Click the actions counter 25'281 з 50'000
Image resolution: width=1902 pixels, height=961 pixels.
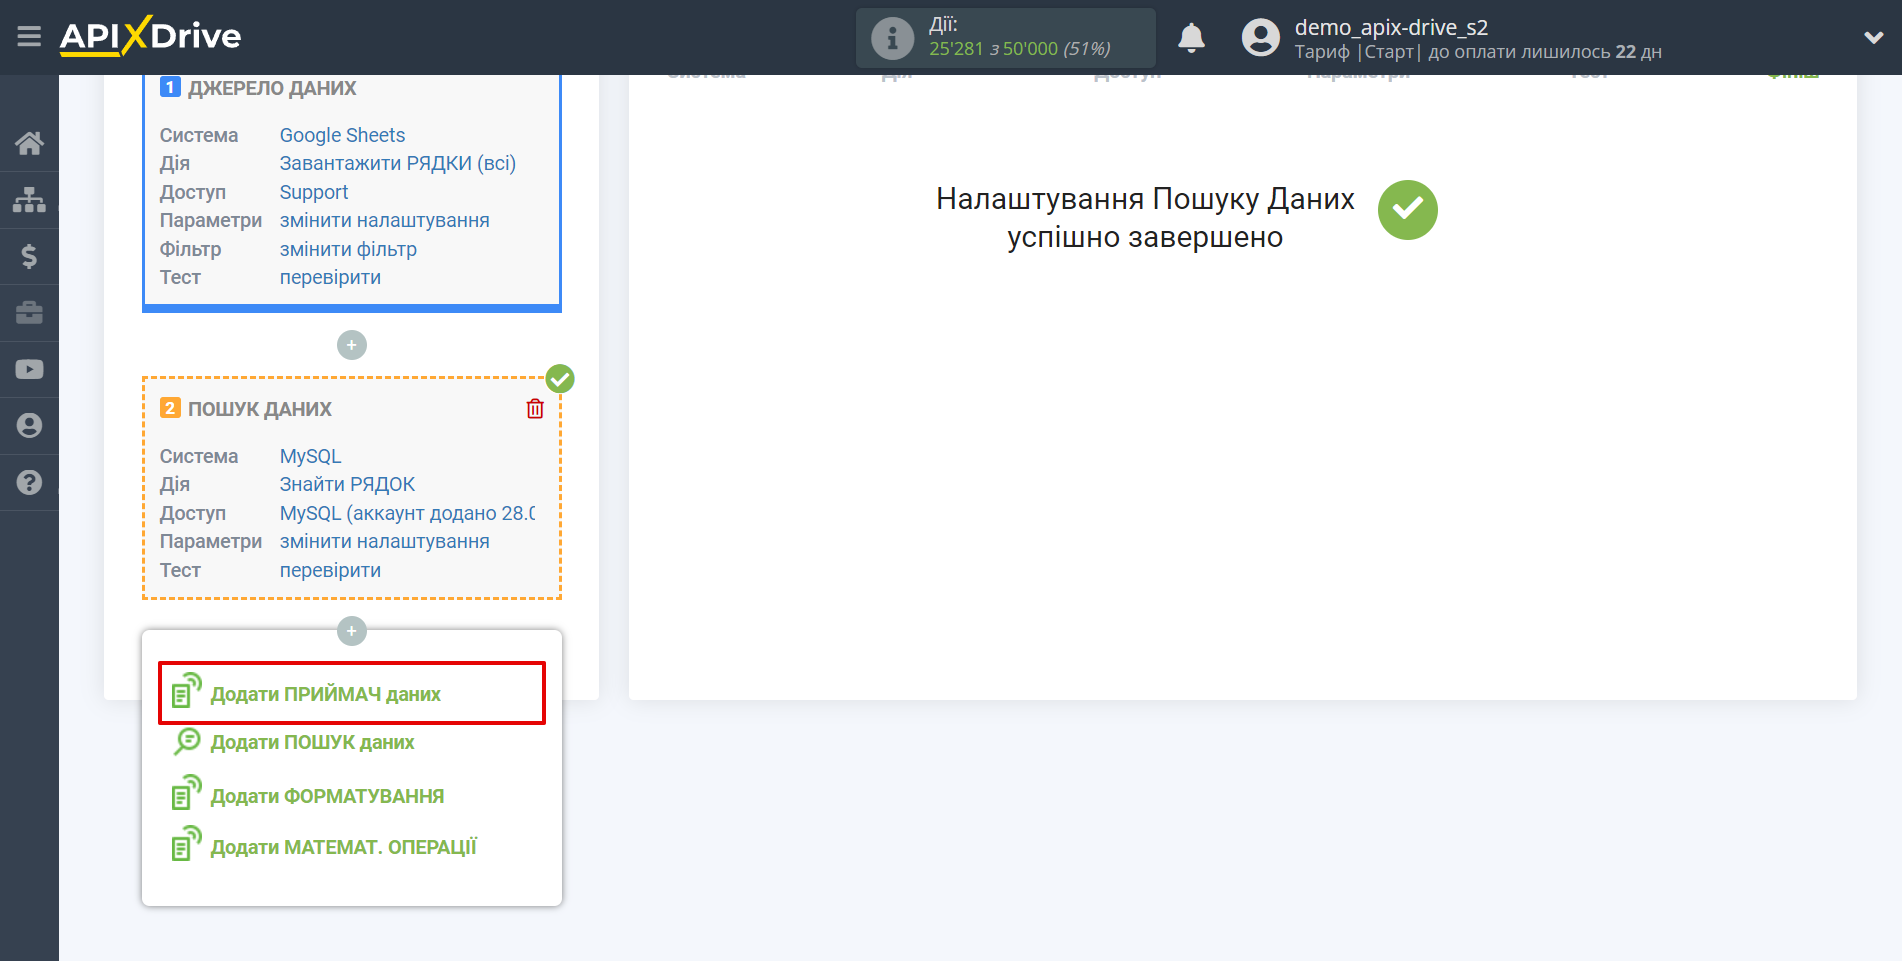pos(1019,48)
